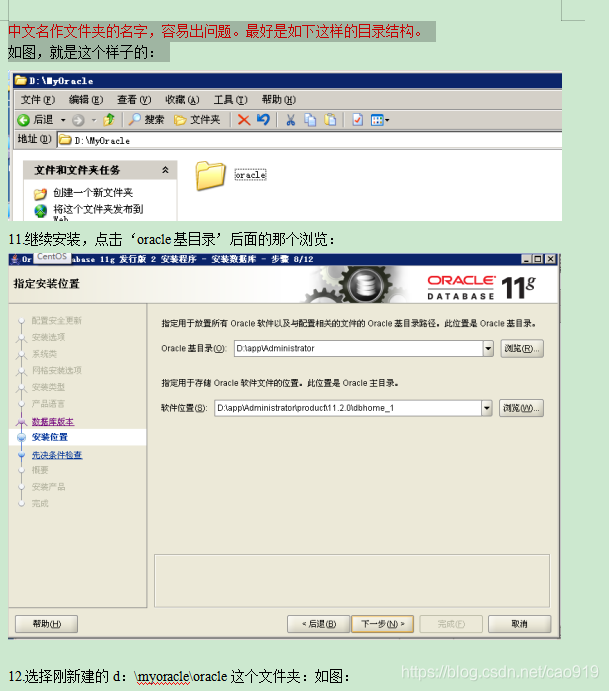Click the Java icon in installer title bar
609x691 pixels.
(x=15, y=259)
